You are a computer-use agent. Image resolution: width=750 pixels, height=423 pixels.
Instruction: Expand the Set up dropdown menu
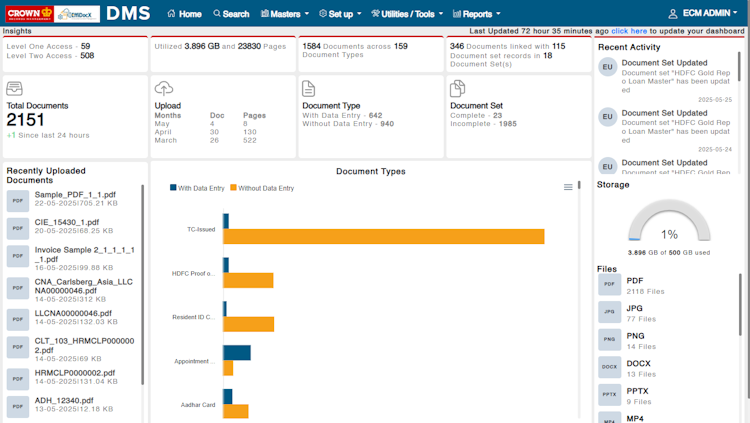click(x=340, y=14)
